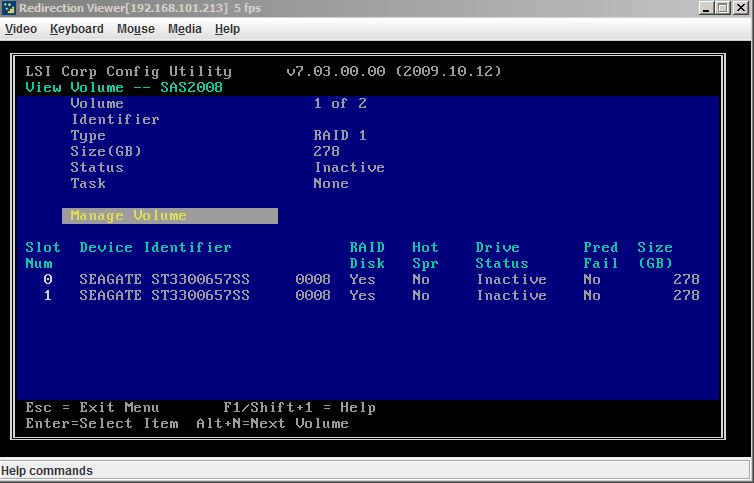Click Slot 0's size value 278
Viewport: 754px width, 483px height.
(686, 280)
